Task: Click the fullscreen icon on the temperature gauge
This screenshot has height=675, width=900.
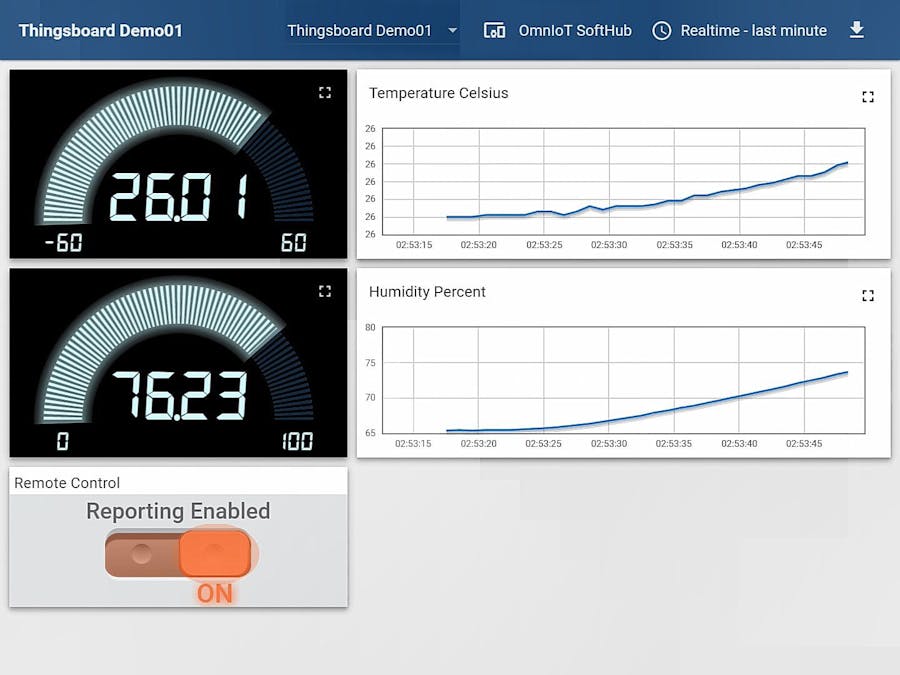Action: point(324,92)
